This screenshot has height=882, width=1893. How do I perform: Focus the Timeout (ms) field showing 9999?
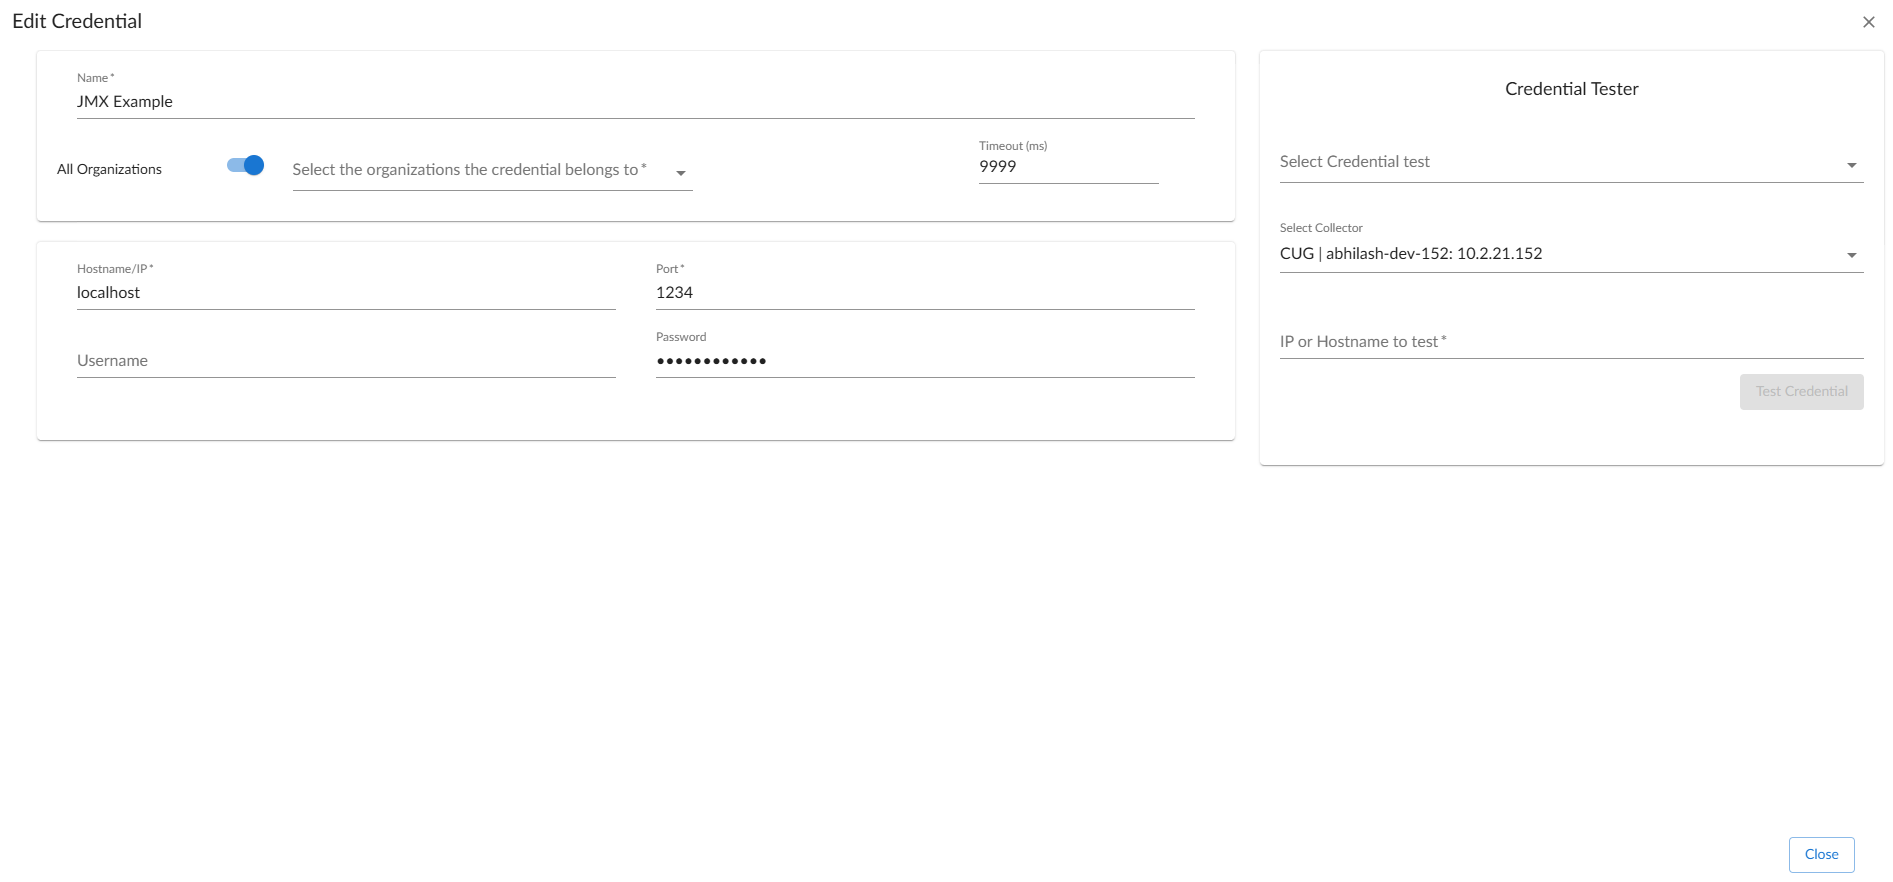tap(1067, 167)
